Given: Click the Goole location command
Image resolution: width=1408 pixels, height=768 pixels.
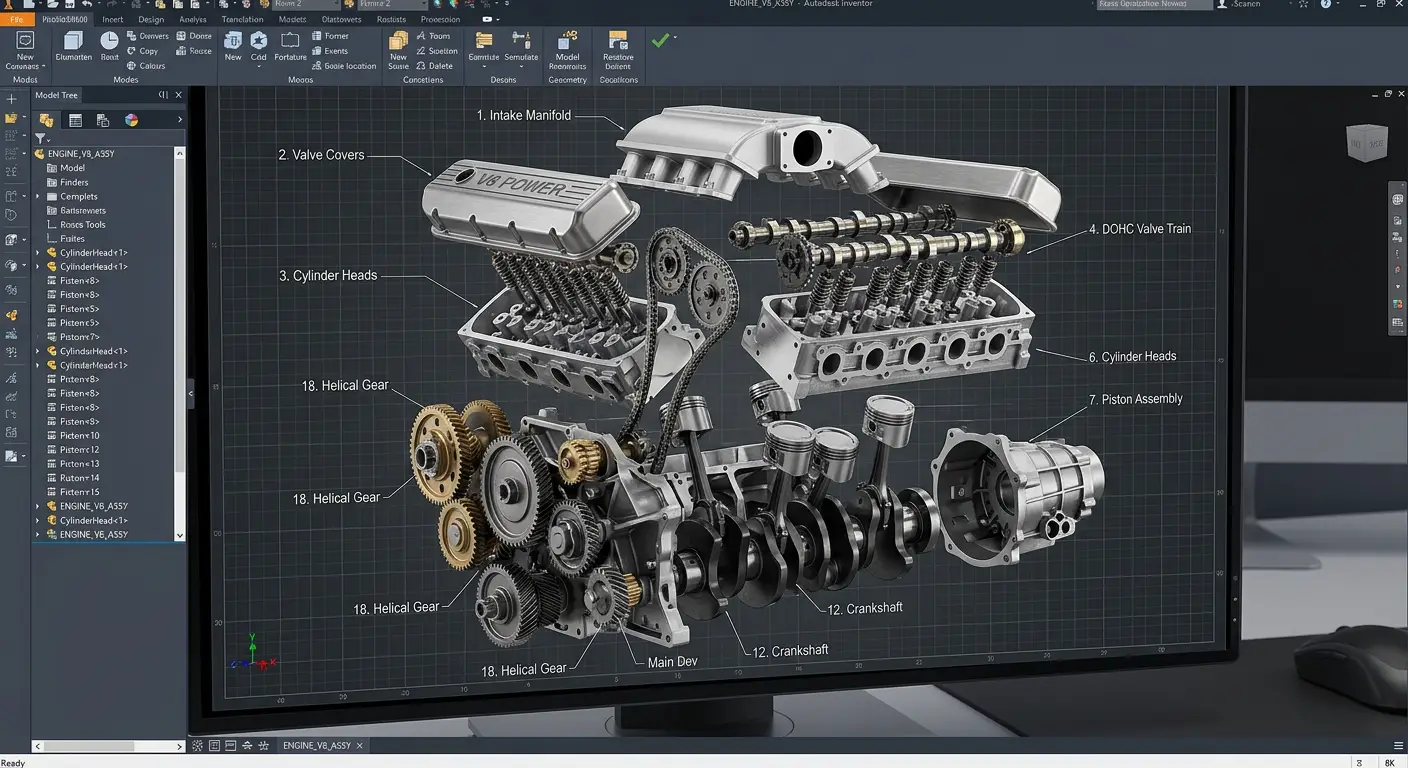Looking at the screenshot, I should (344, 66).
